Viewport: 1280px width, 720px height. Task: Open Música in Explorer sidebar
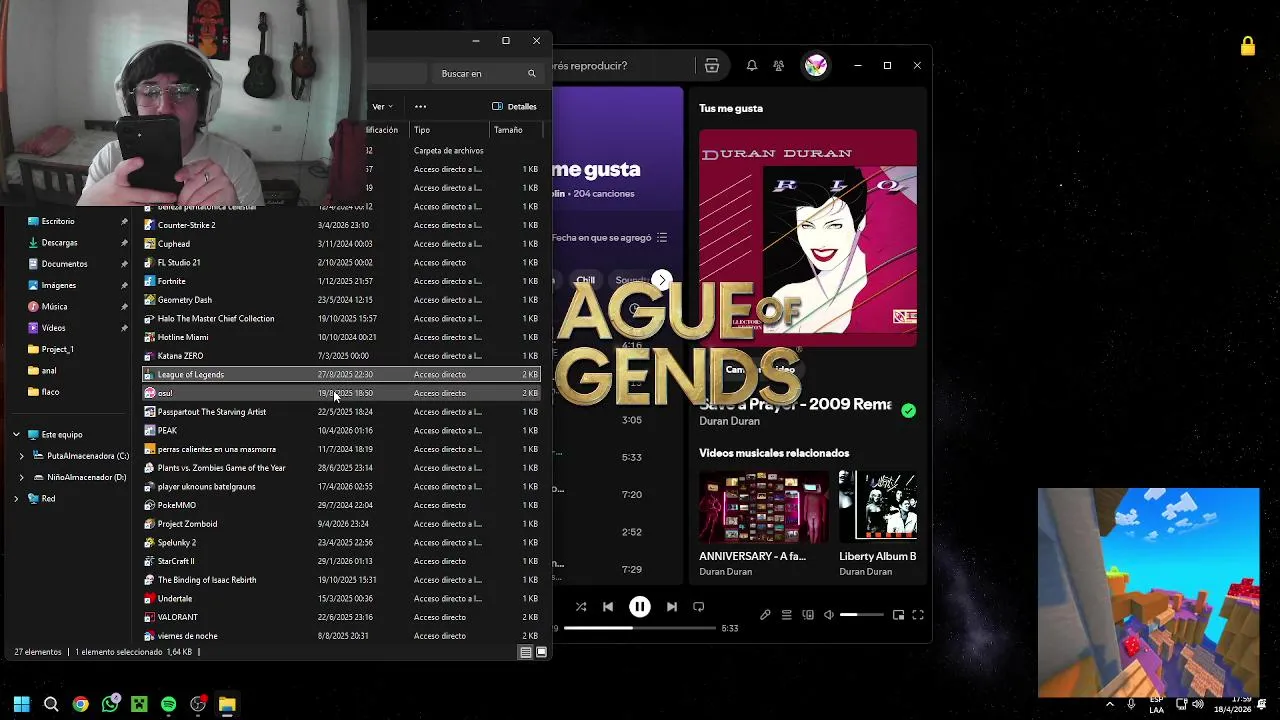54,307
